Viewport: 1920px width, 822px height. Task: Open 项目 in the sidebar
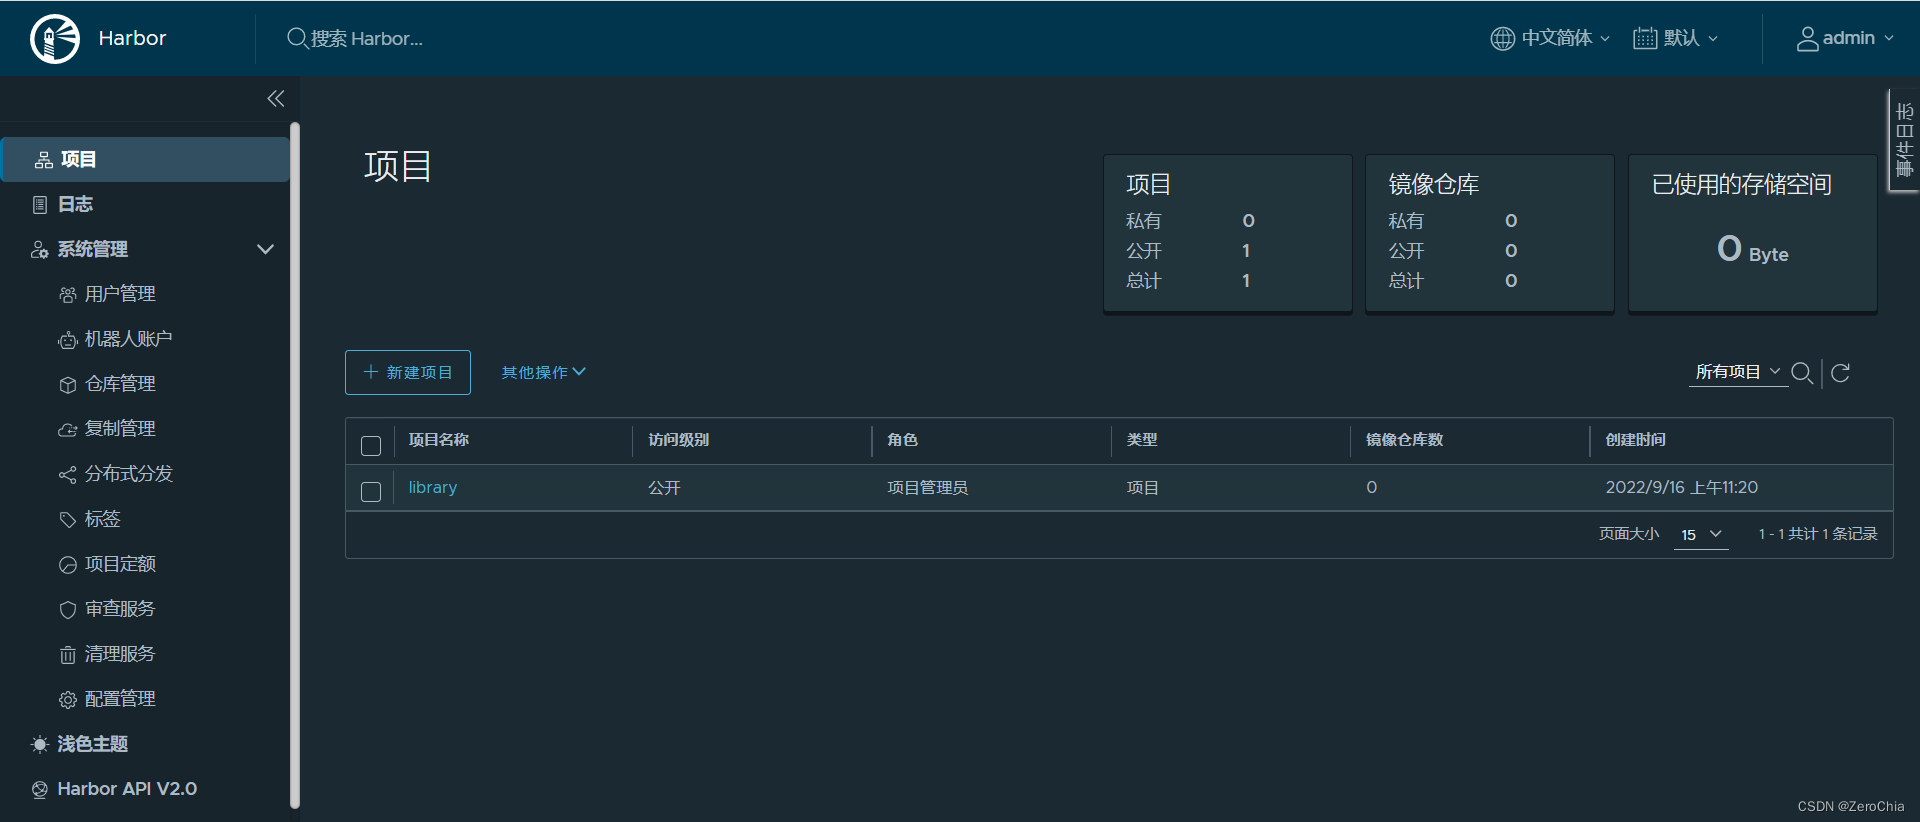click(x=145, y=159)
